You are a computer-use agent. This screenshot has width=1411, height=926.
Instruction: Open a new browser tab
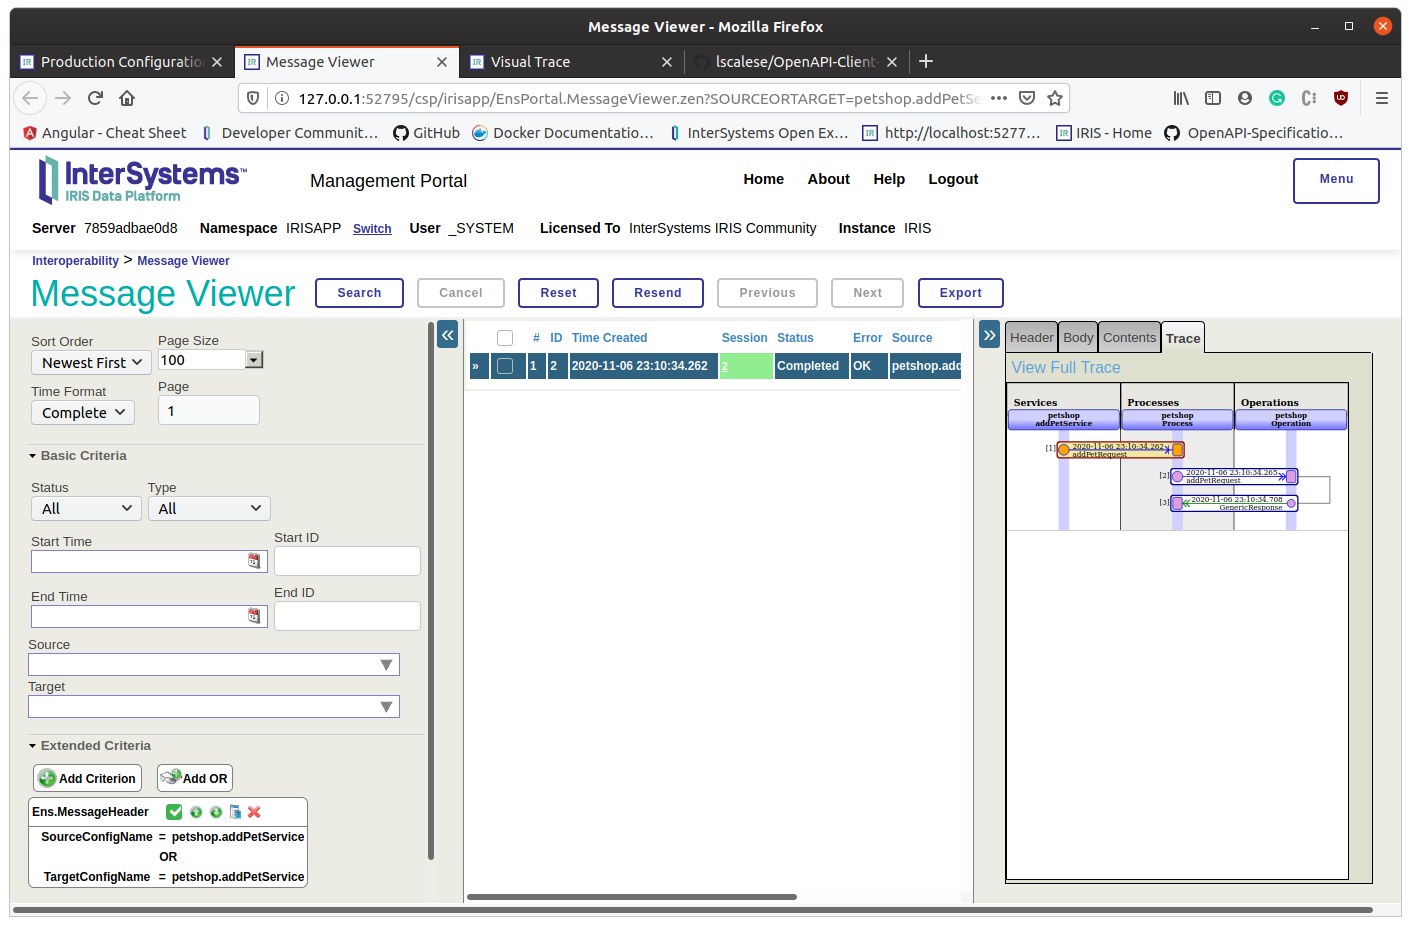pyautogui.click(x=926, y=61)
